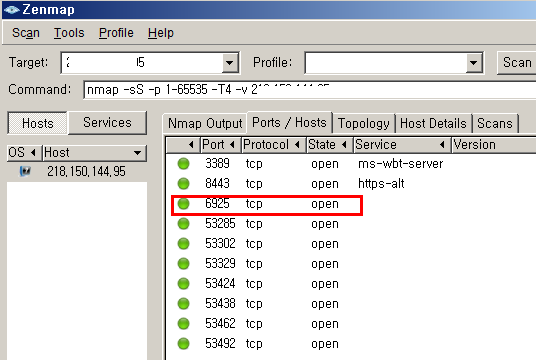The width and height of the screenshot is (536, 360).
Task: Click the tcp protocol cell for port 53438
Action: pyautogui.click(x=254, y=304)
